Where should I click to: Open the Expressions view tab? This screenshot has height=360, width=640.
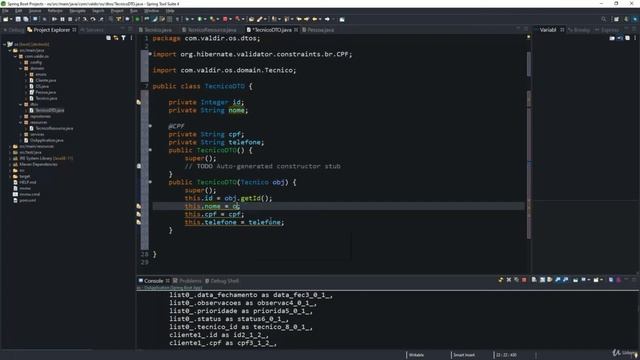tap(607, 30)
